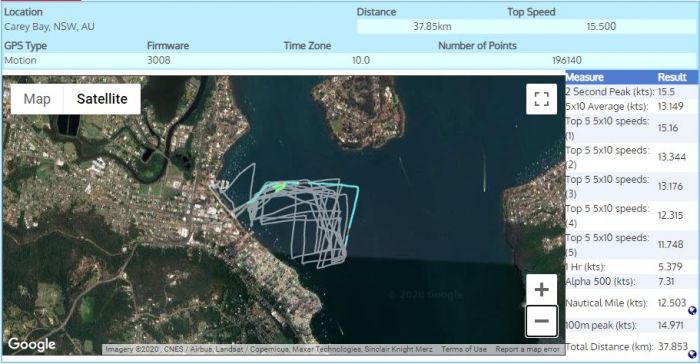The height and width of the screenshot is (364, 700).
Task: Click the 15.500 top speed value
Action: (x=601, y=26)
